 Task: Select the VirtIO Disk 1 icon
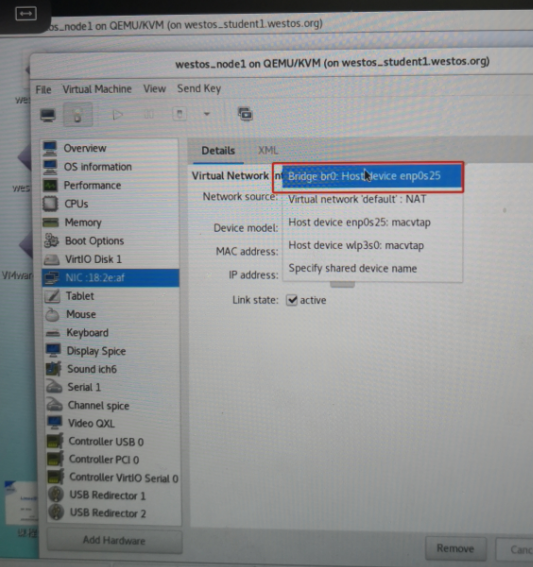tap(51, 259)
